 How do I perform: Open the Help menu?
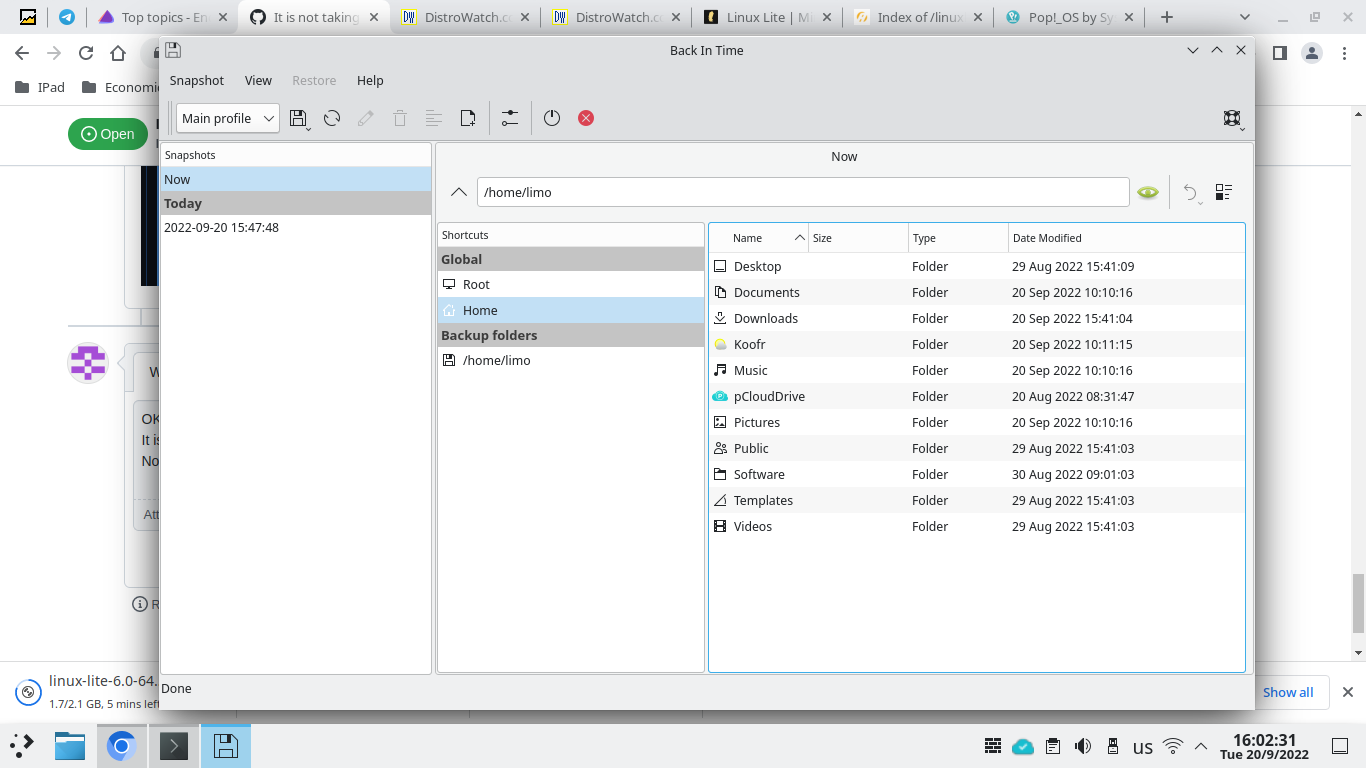(370, 80)
